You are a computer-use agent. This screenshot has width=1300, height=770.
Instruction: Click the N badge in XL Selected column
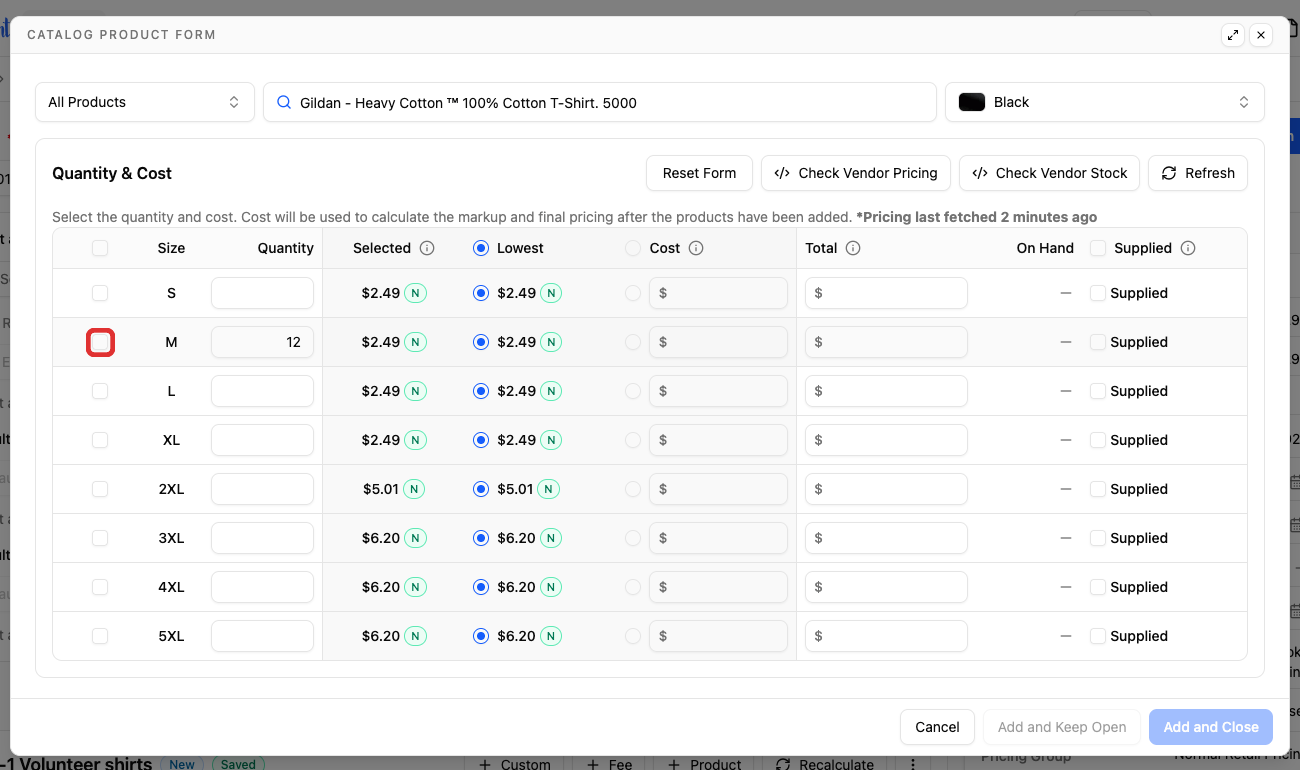(415, 440)
